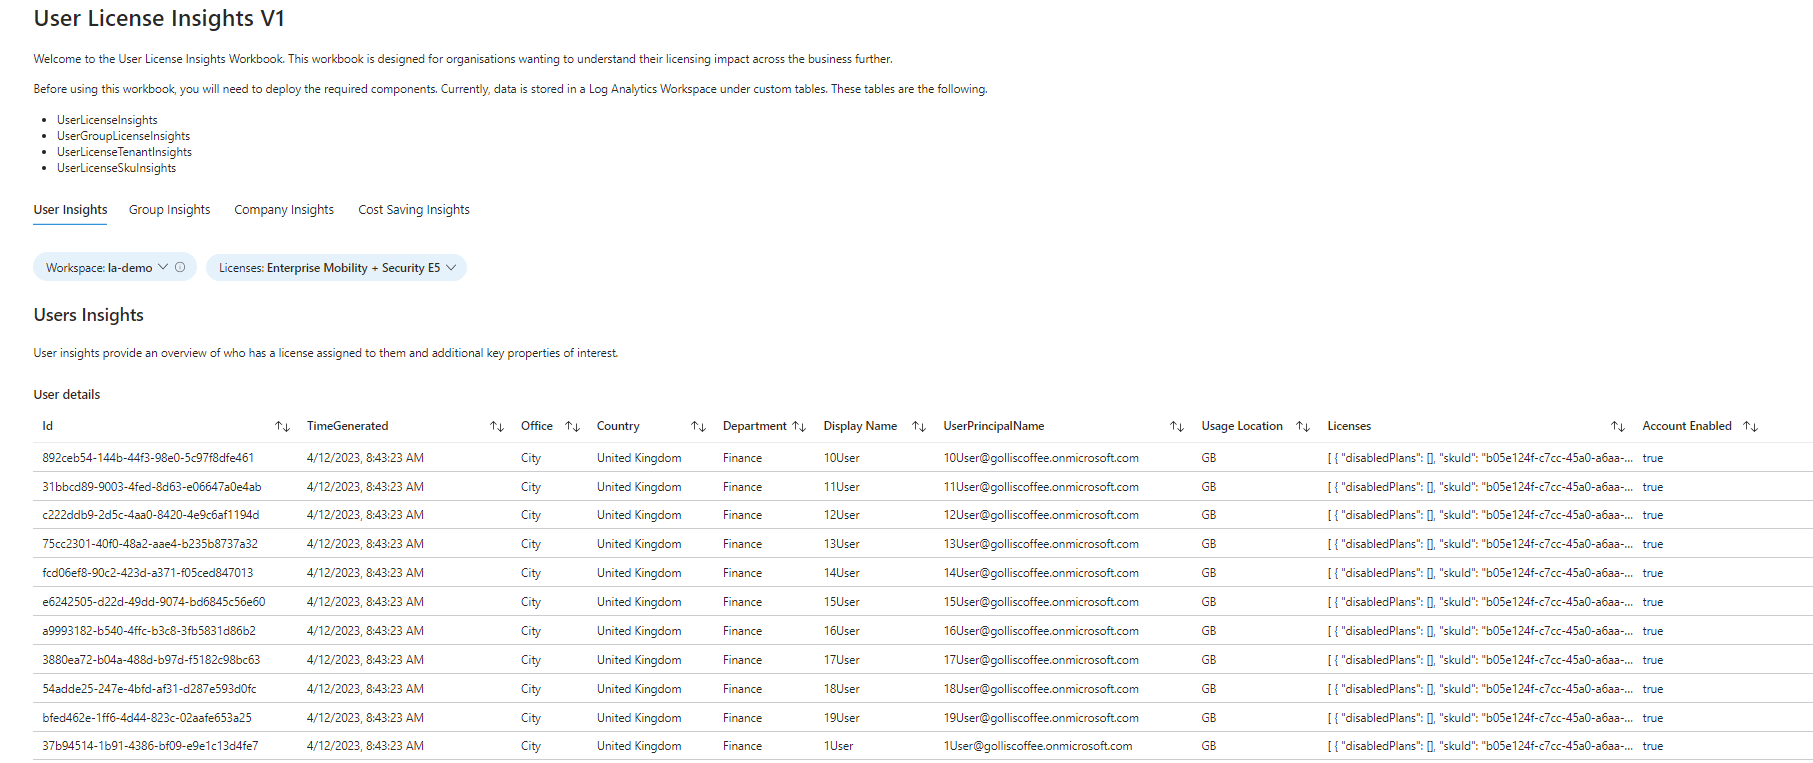Go to Cost Saving Insights tab

point(413,210)
